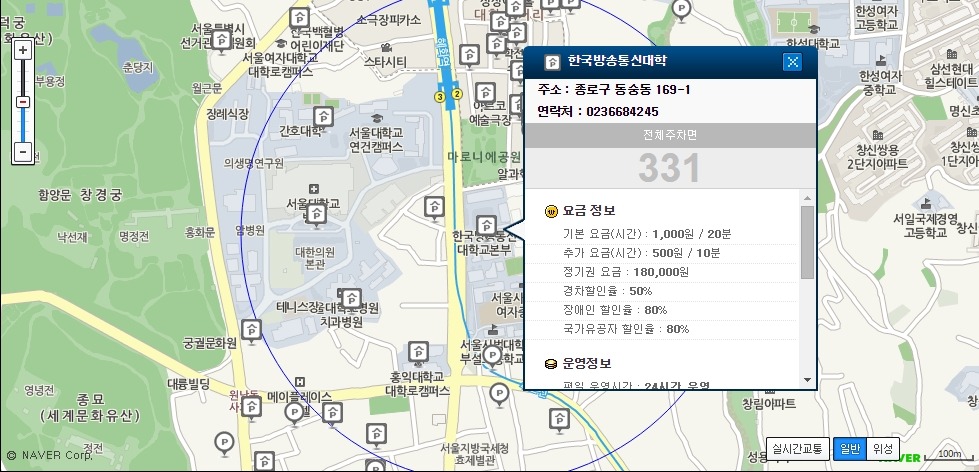Open parking marker at 서울특별시 선거관리위원회
The image size is (979, 472).
point(221,41)
